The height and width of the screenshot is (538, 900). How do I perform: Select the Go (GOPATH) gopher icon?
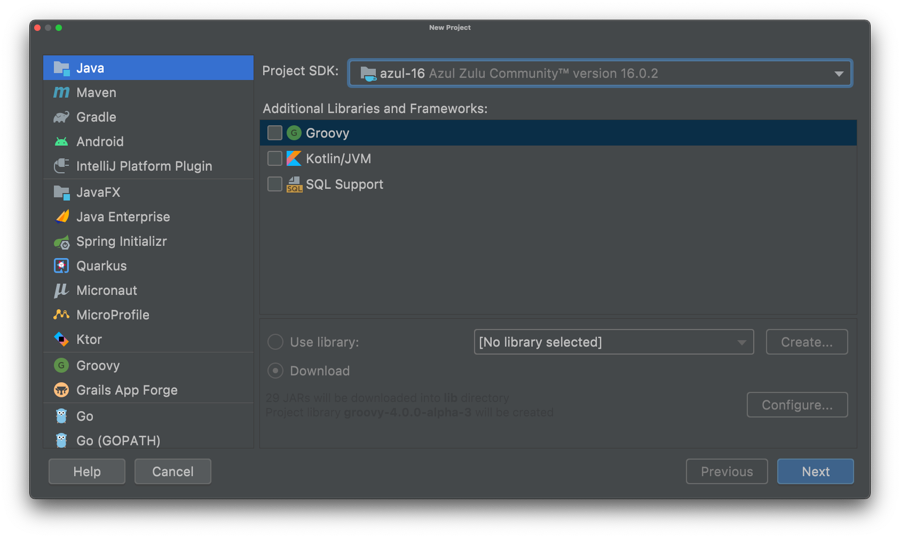tap(61, 440)
